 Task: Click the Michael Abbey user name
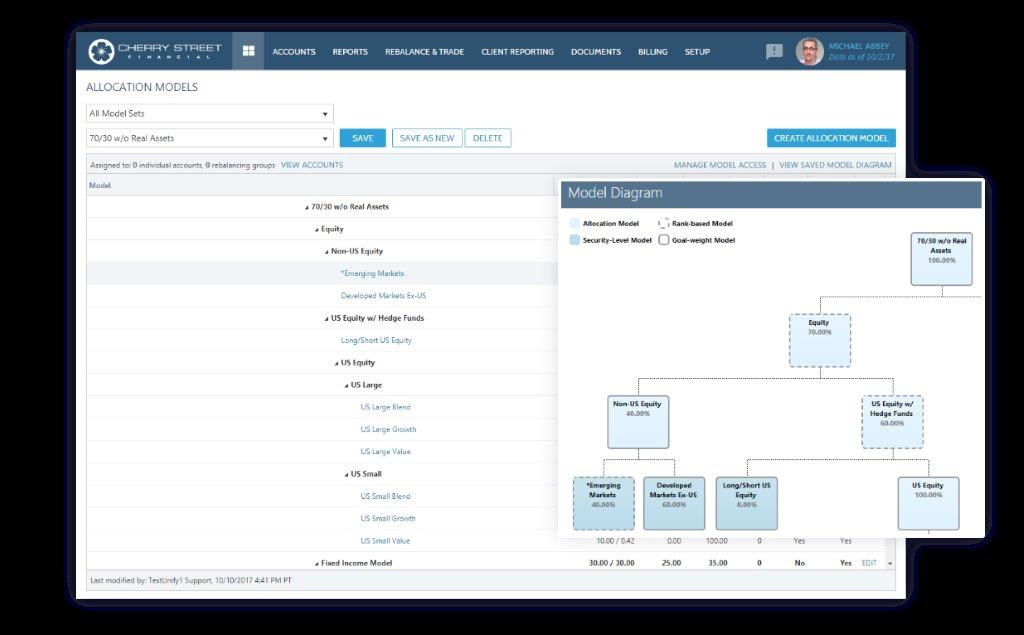coord(859,46)
